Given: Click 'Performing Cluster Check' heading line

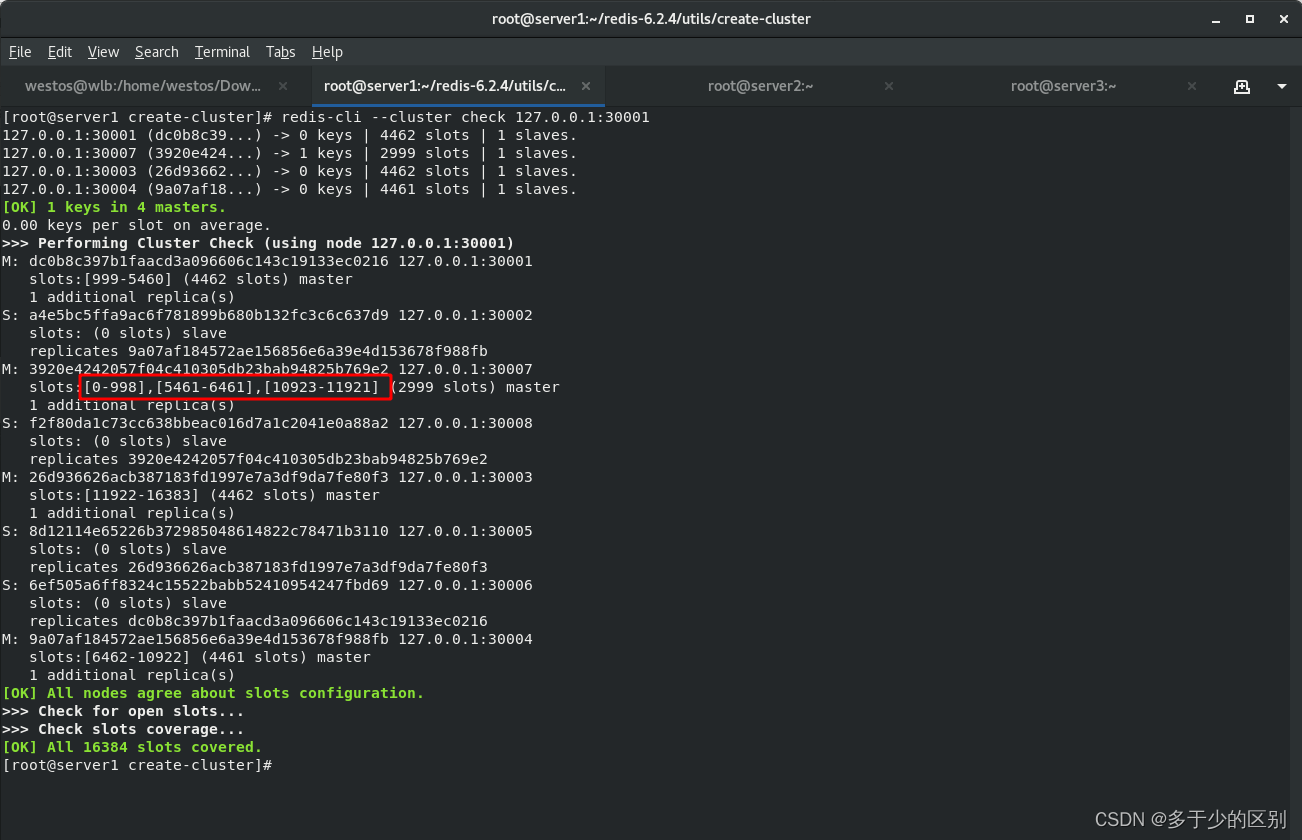Looking at the screenshot, I should point(258,243).
